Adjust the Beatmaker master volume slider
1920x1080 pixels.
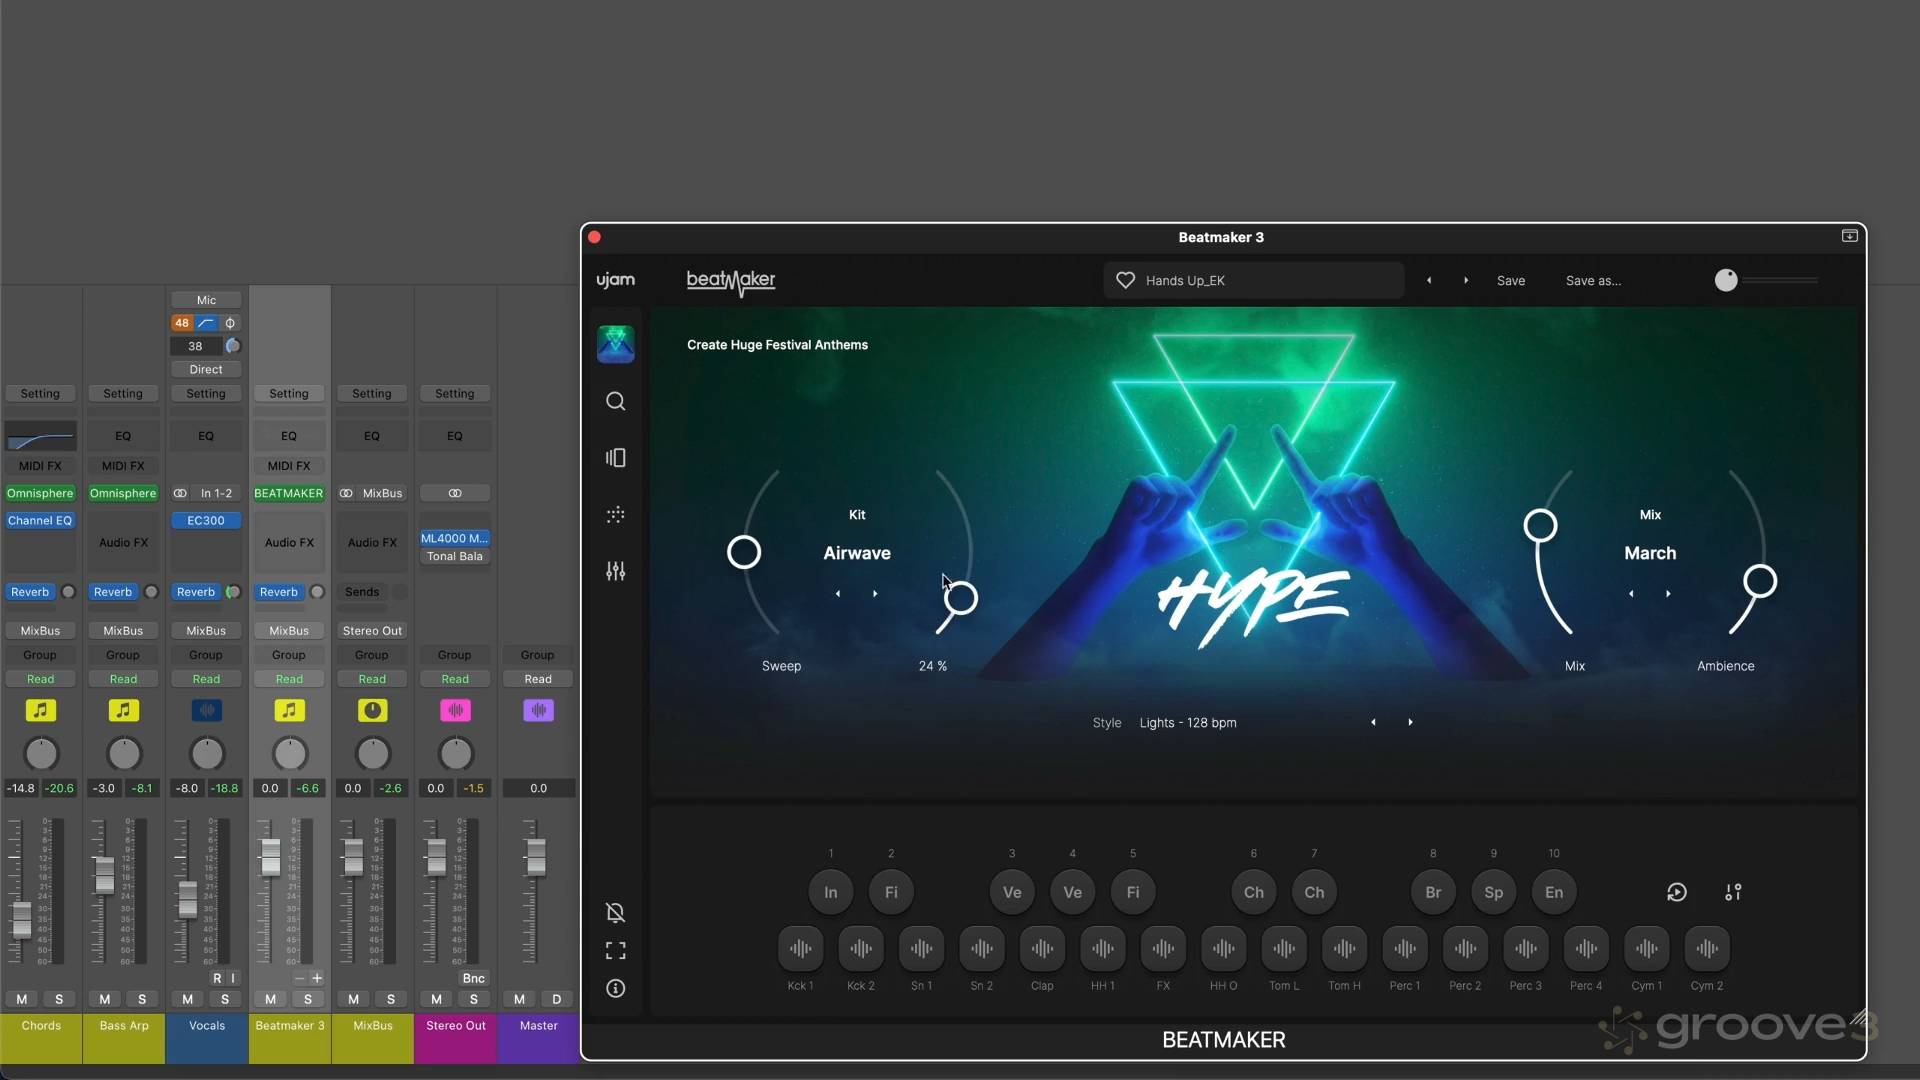click(x=1767, y=280)
